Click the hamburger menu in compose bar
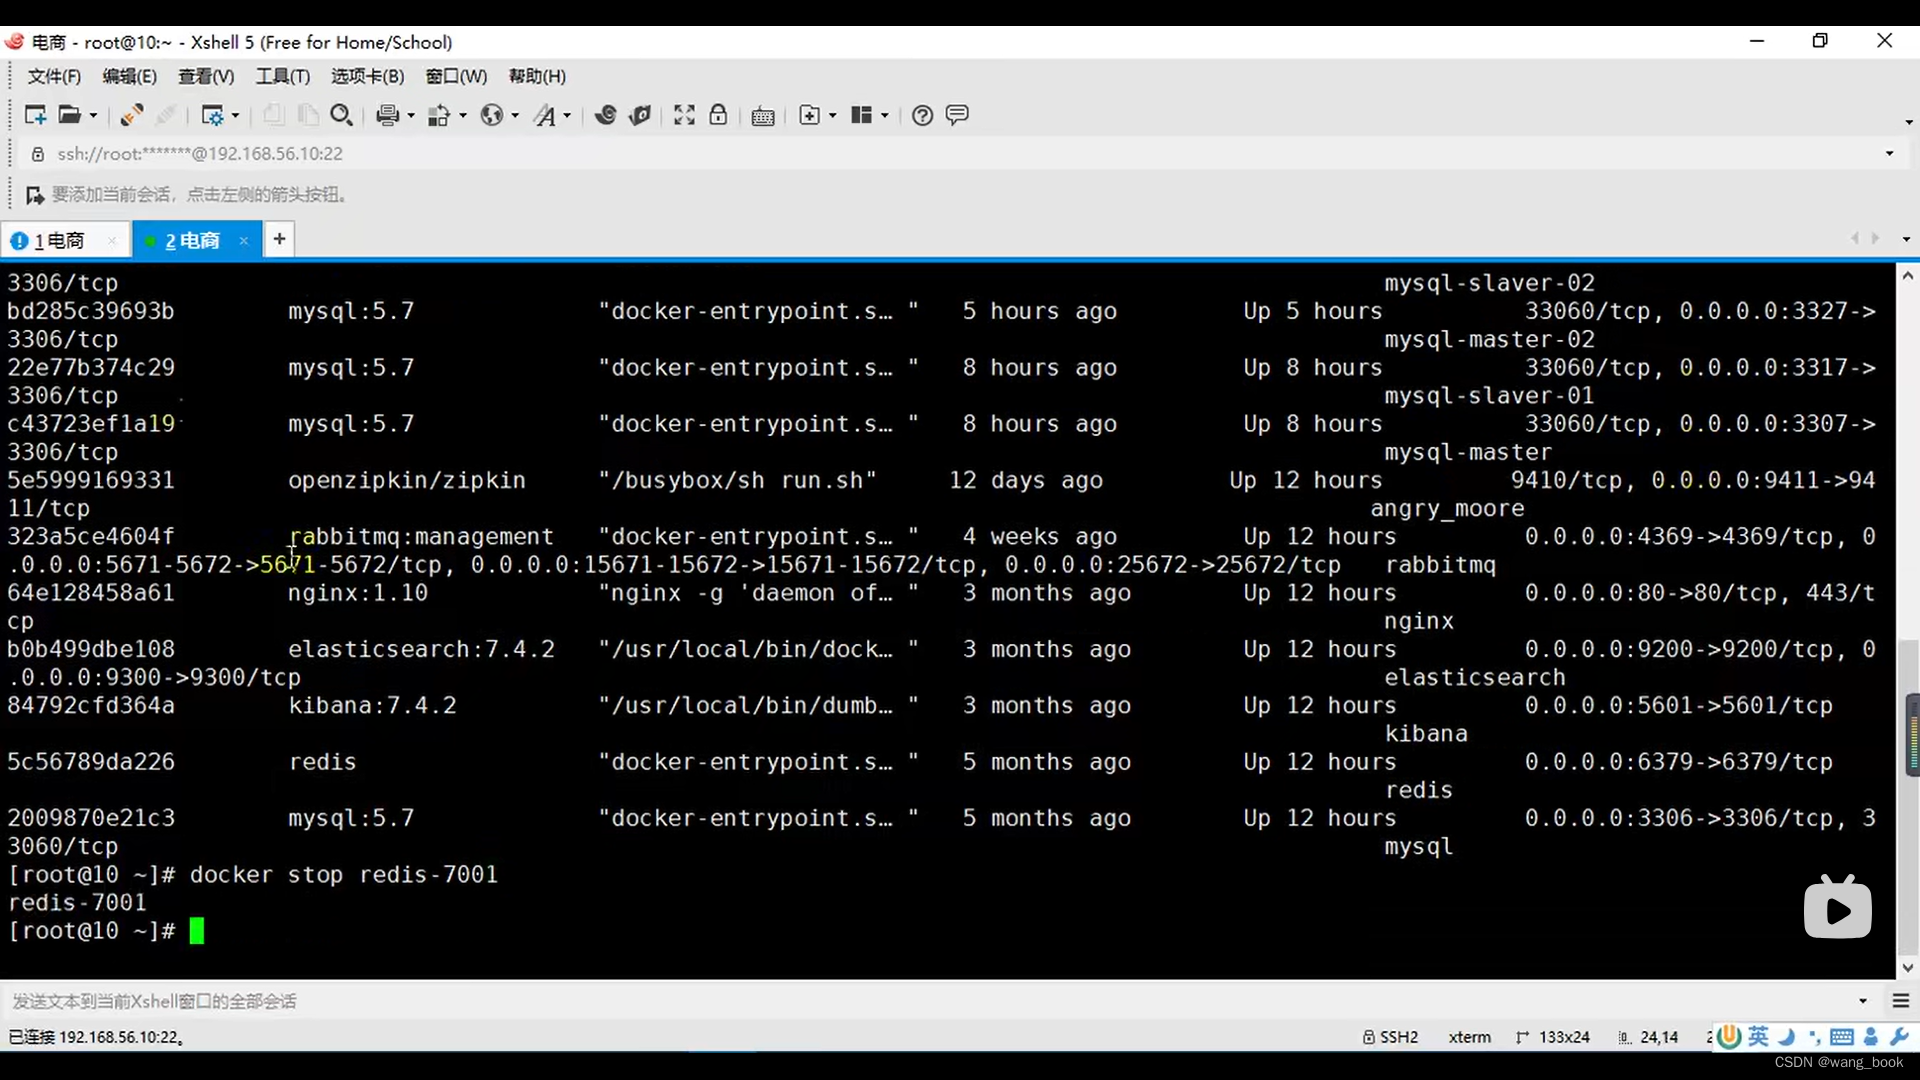Viewport: 1920px width, 1080px height. [1901, 1001]
